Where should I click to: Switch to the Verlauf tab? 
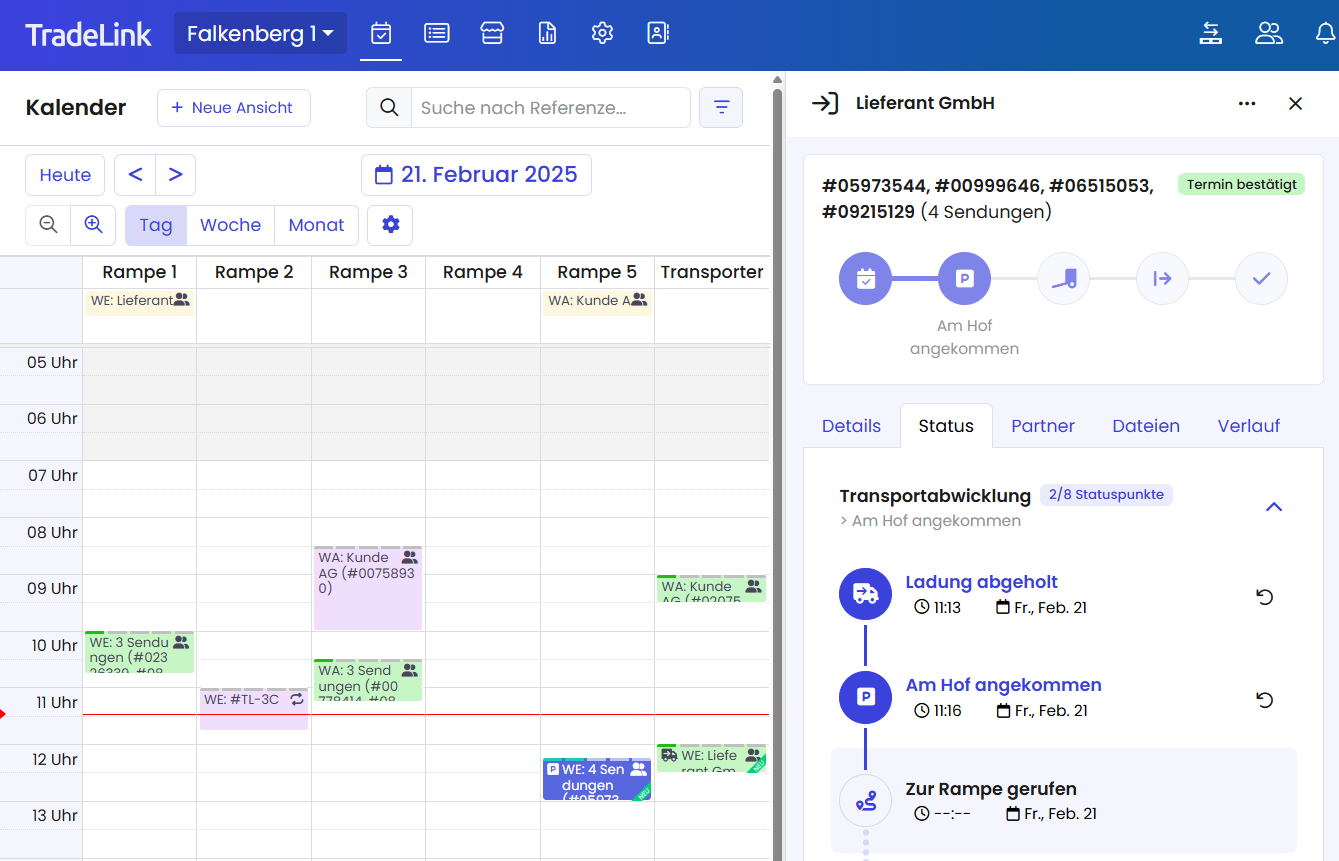pyautogui.click(x=1248, y=426)
